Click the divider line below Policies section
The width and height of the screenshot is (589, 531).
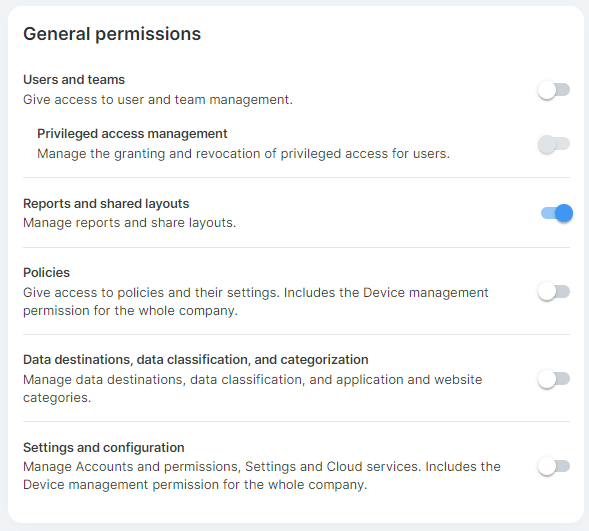coord(296,334)
